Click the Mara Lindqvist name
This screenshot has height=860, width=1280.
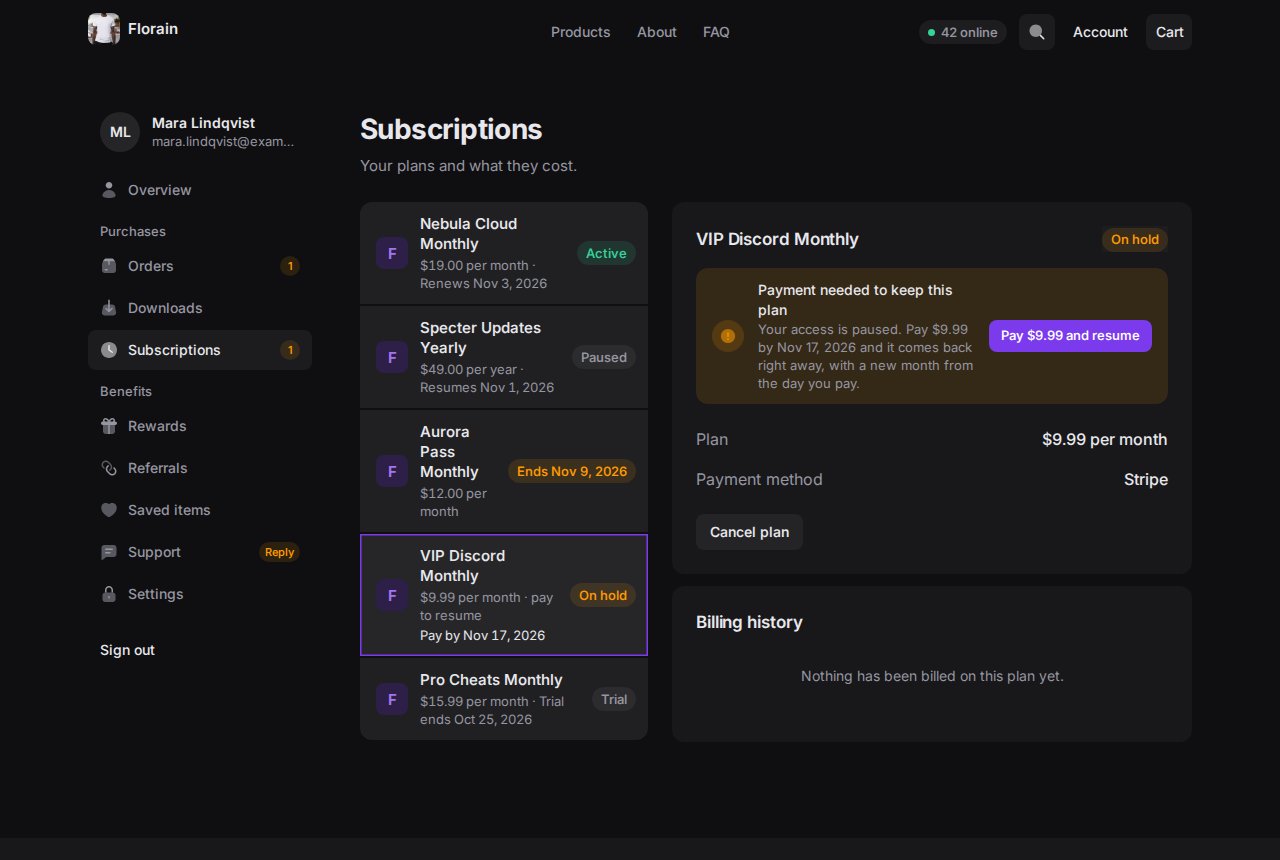(x=203, y=123)
